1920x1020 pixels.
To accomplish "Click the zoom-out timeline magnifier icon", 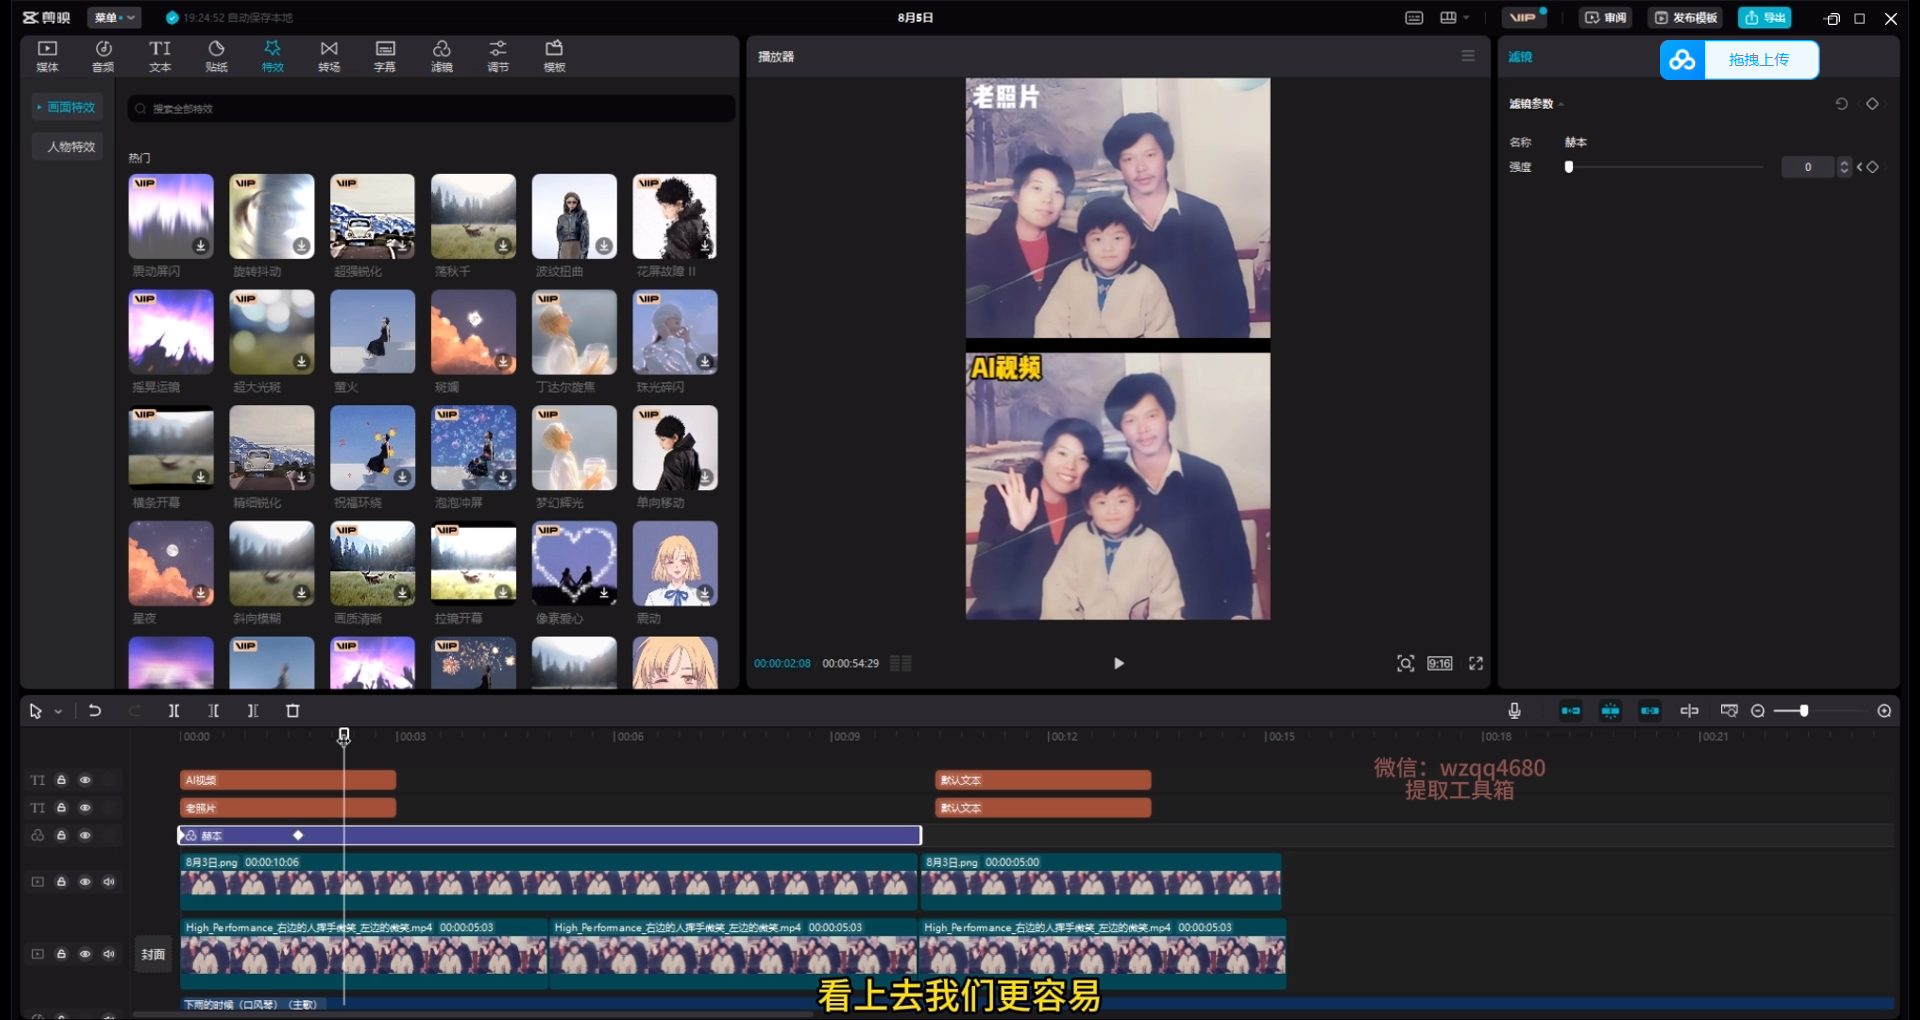I will pyautogui.click(x=1758, y=711).
